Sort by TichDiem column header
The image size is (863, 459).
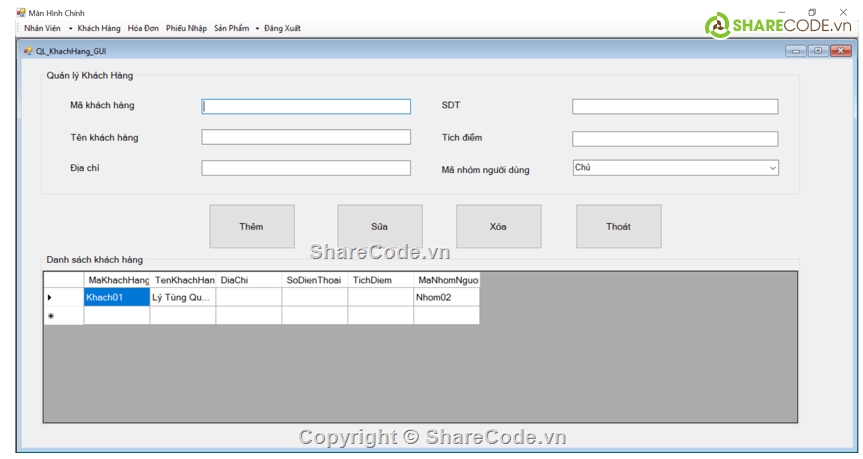click(381, 280)
